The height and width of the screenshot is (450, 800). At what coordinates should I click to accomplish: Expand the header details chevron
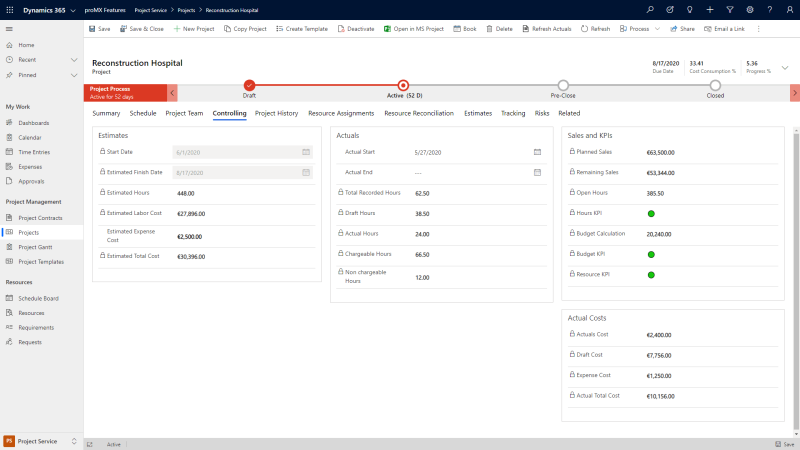[785, 67]
